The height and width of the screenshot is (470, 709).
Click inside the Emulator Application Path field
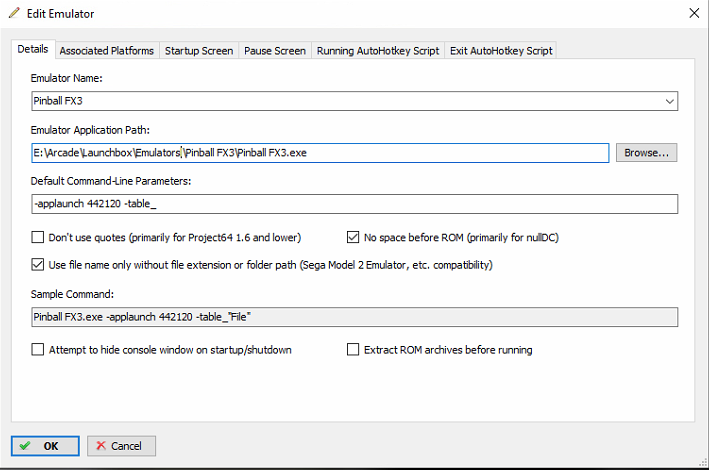pyautogui.click(x=320, y=153)
